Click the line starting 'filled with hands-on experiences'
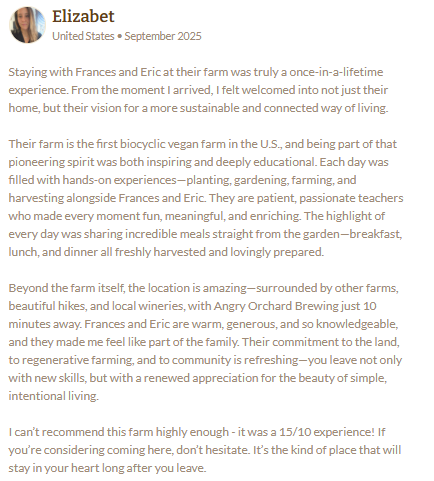The image size is (434, 481). pos(182,180)
